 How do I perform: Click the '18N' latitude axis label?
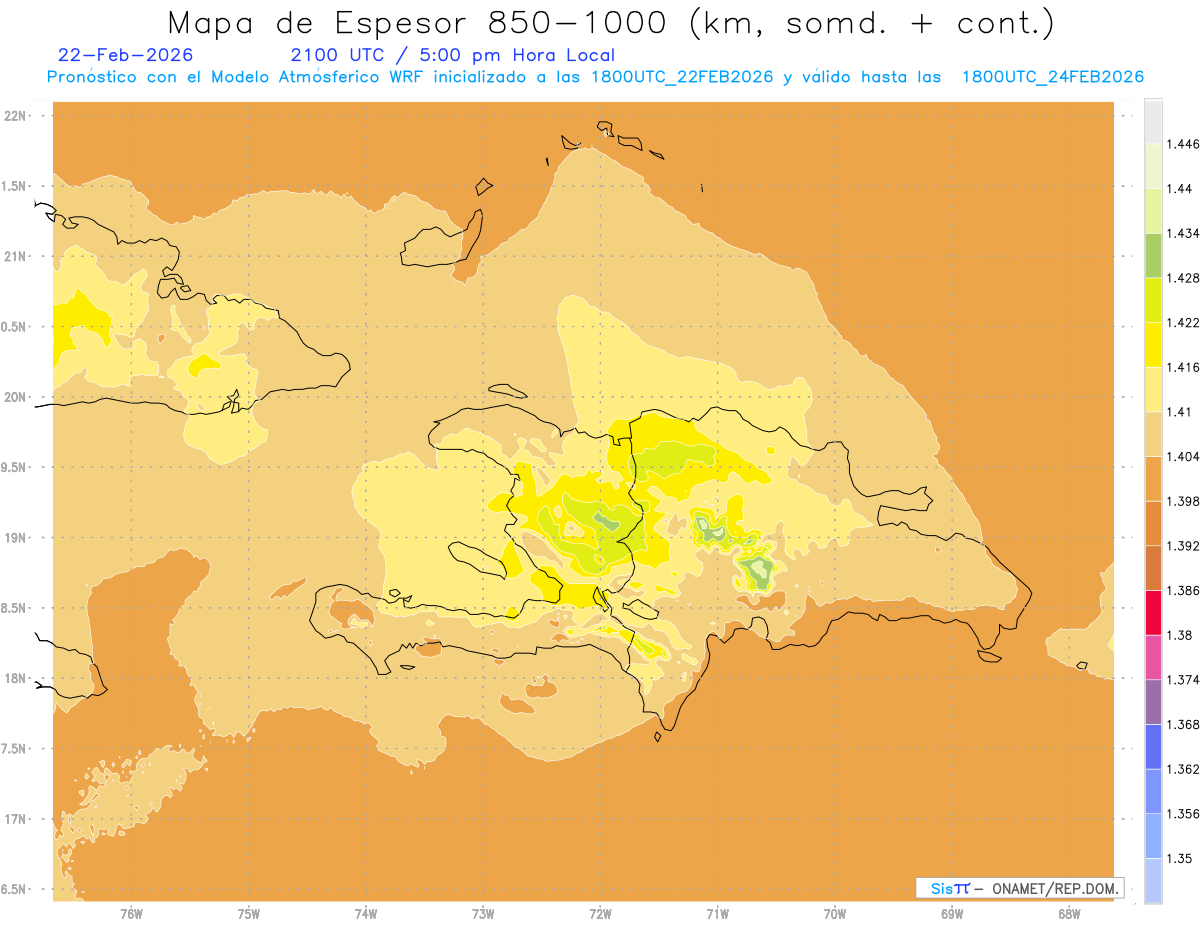click(x=16, y=679)
